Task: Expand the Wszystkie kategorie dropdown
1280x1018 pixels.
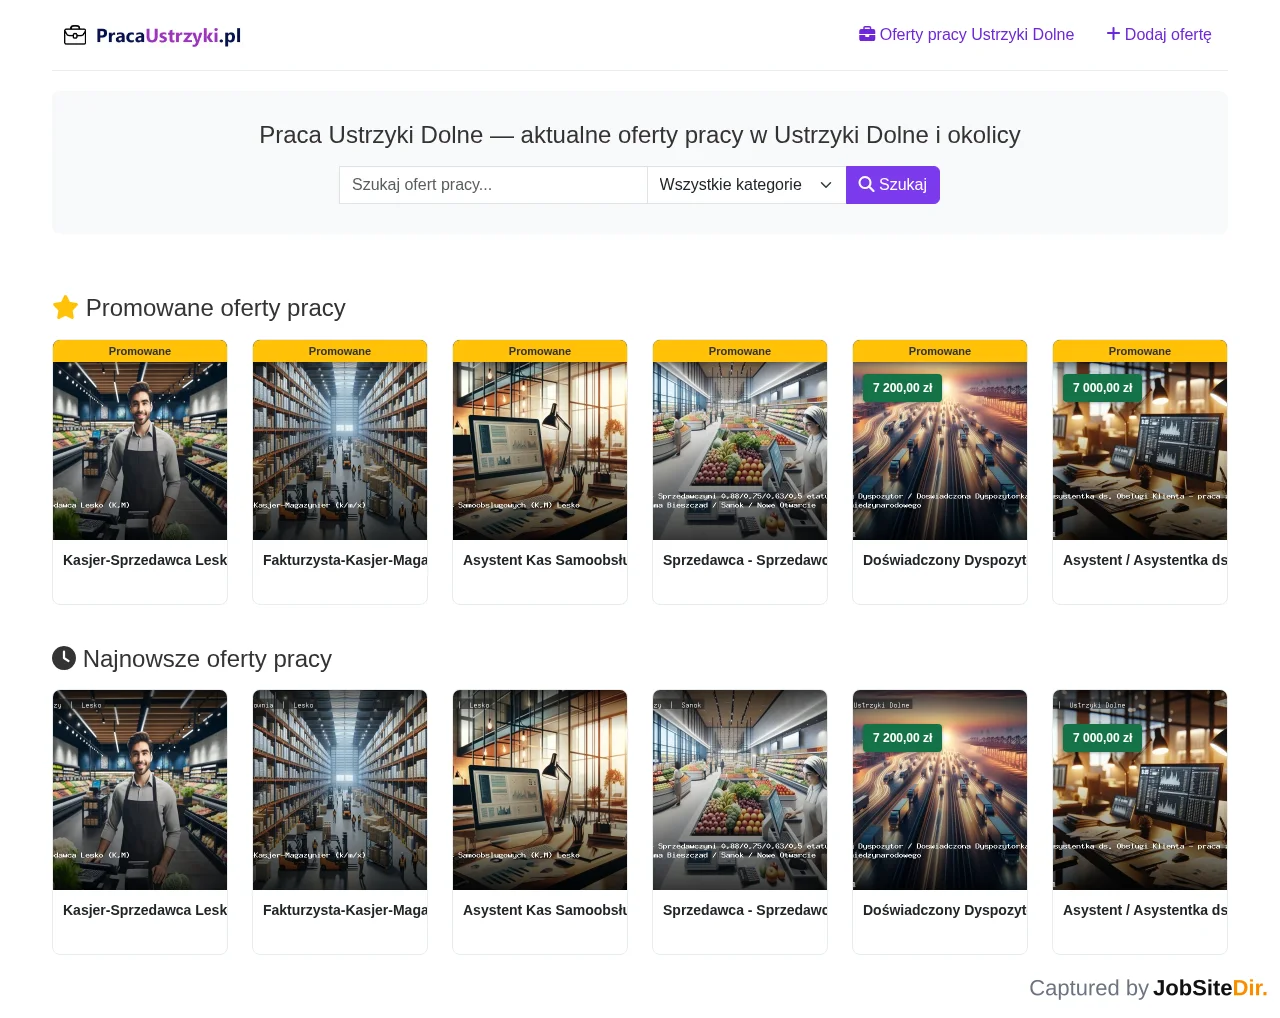Action: (747, 185)
